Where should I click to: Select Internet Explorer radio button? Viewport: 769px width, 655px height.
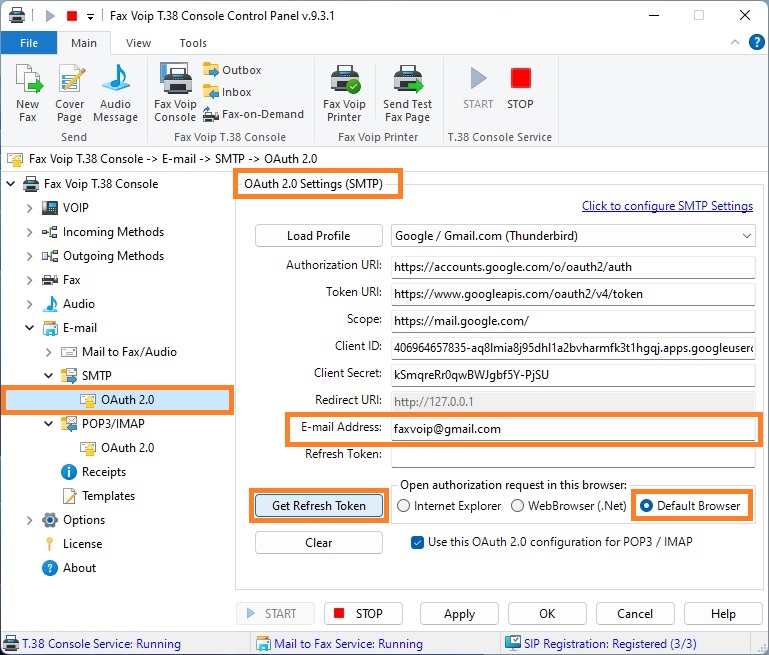point(404,505)
